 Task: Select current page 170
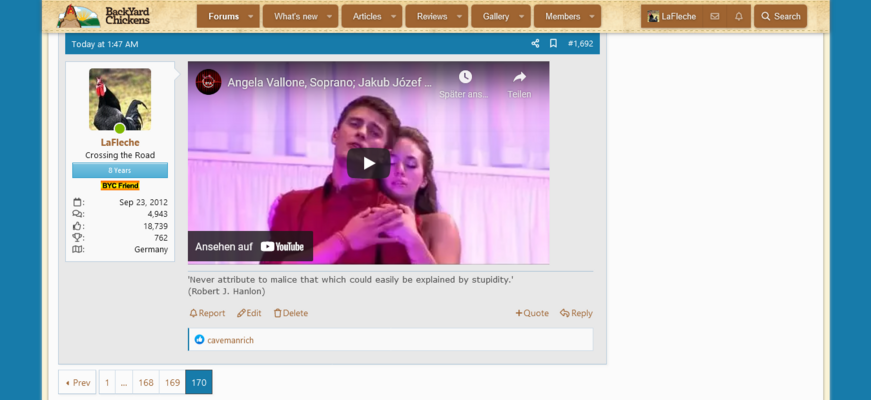[x=199, y=382]
